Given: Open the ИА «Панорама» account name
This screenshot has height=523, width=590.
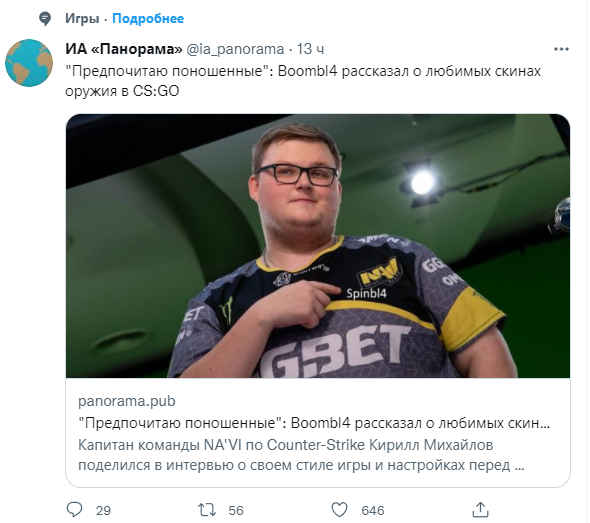Looking at the screenshot, I should (x=123, y=49).
